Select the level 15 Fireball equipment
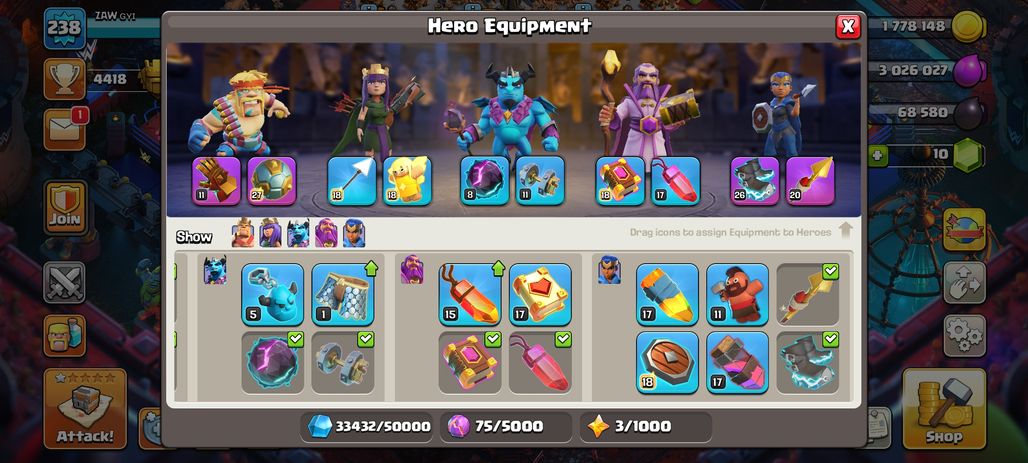The image size is (1028, 463). coord(469,294)
